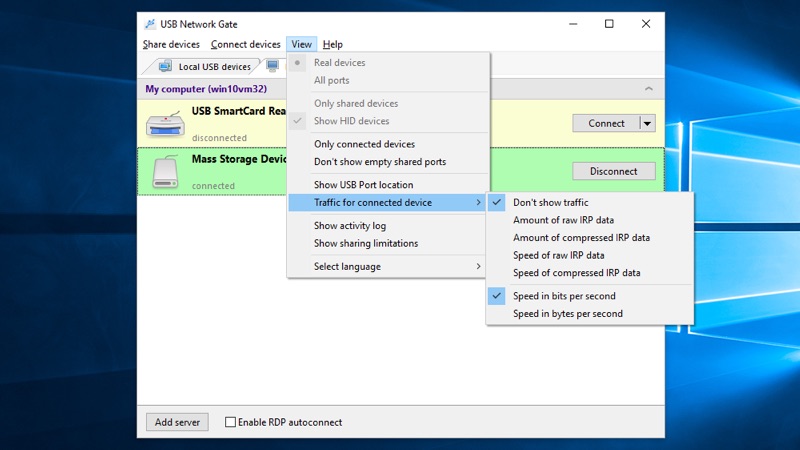Expand Traffic for connected device submenu
This screenshot has width=800, height=450.
click(388, 203)
